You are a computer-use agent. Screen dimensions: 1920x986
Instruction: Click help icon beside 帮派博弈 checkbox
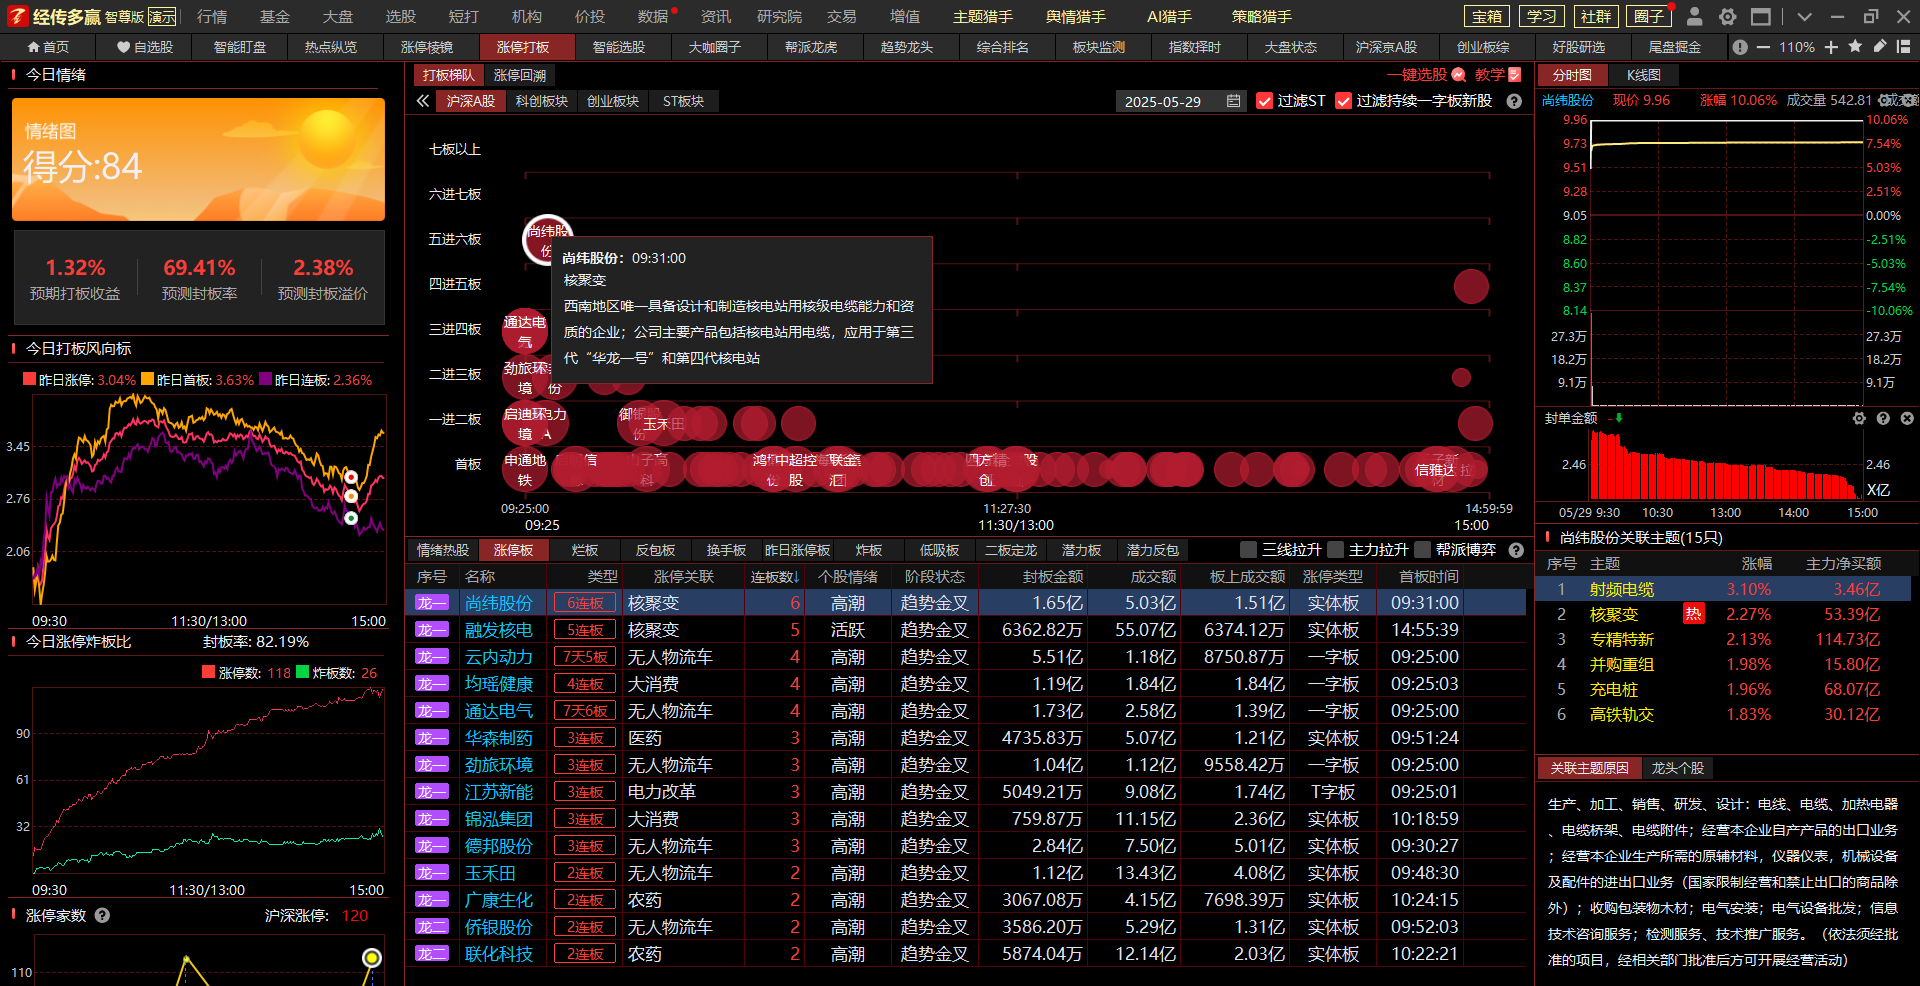coord(1516,550)
